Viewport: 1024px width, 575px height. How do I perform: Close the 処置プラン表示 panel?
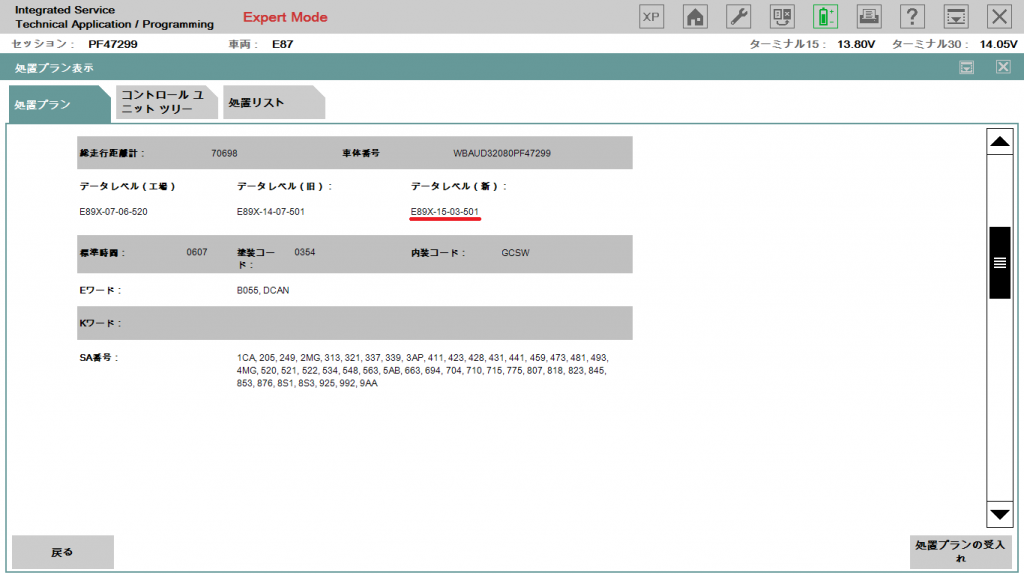pyautogui.click(x=1003, y=67)
